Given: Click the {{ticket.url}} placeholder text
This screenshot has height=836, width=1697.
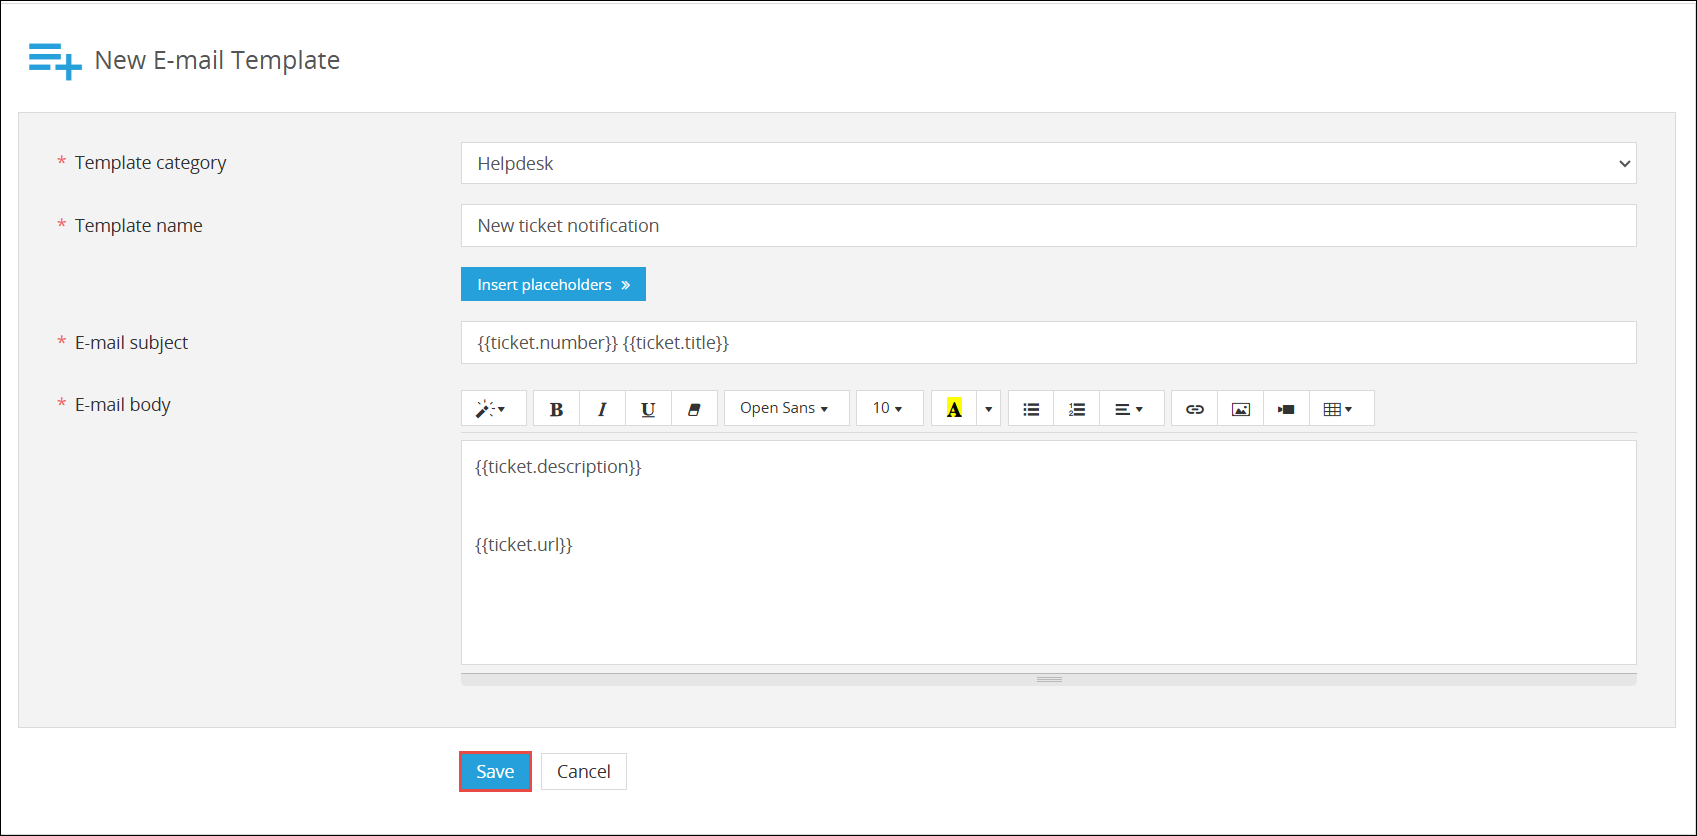Looking at the screenshot, I should tap(524, 545).
